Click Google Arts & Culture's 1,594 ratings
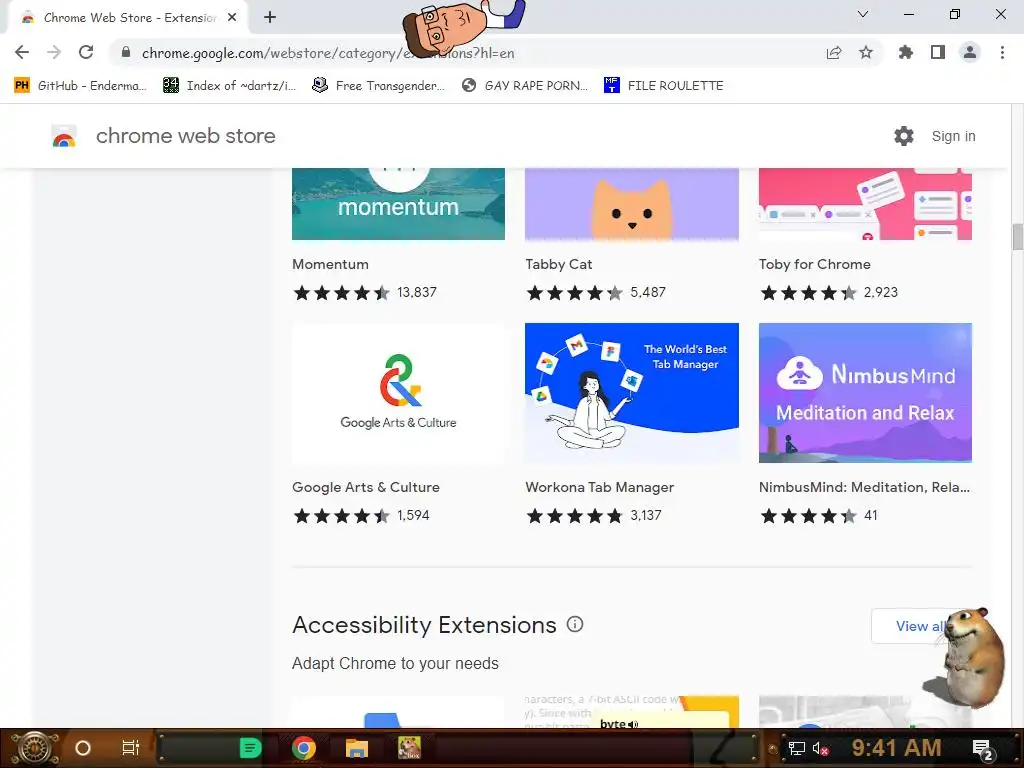This screenshot has width=1024, height=768. tap(413, 515)
